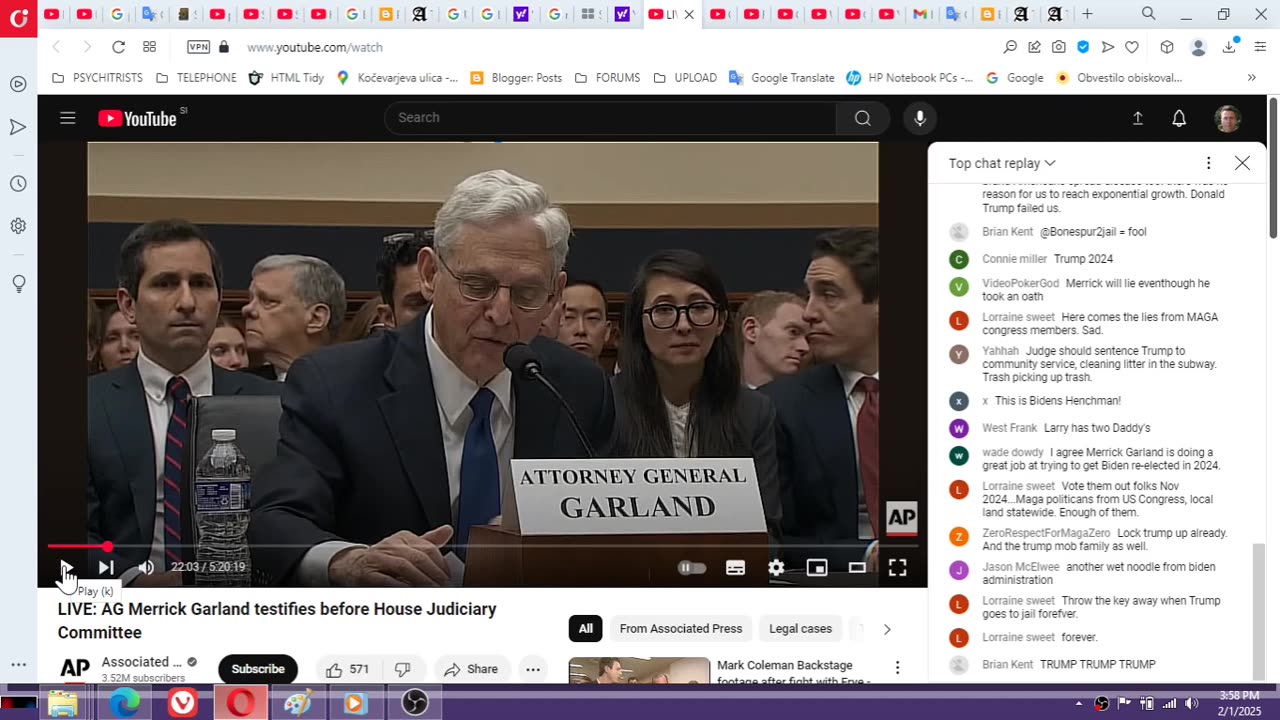Screen dimensions: 1280x720
Task: Open File Explorer from taskbar
Action: (62, 703)
